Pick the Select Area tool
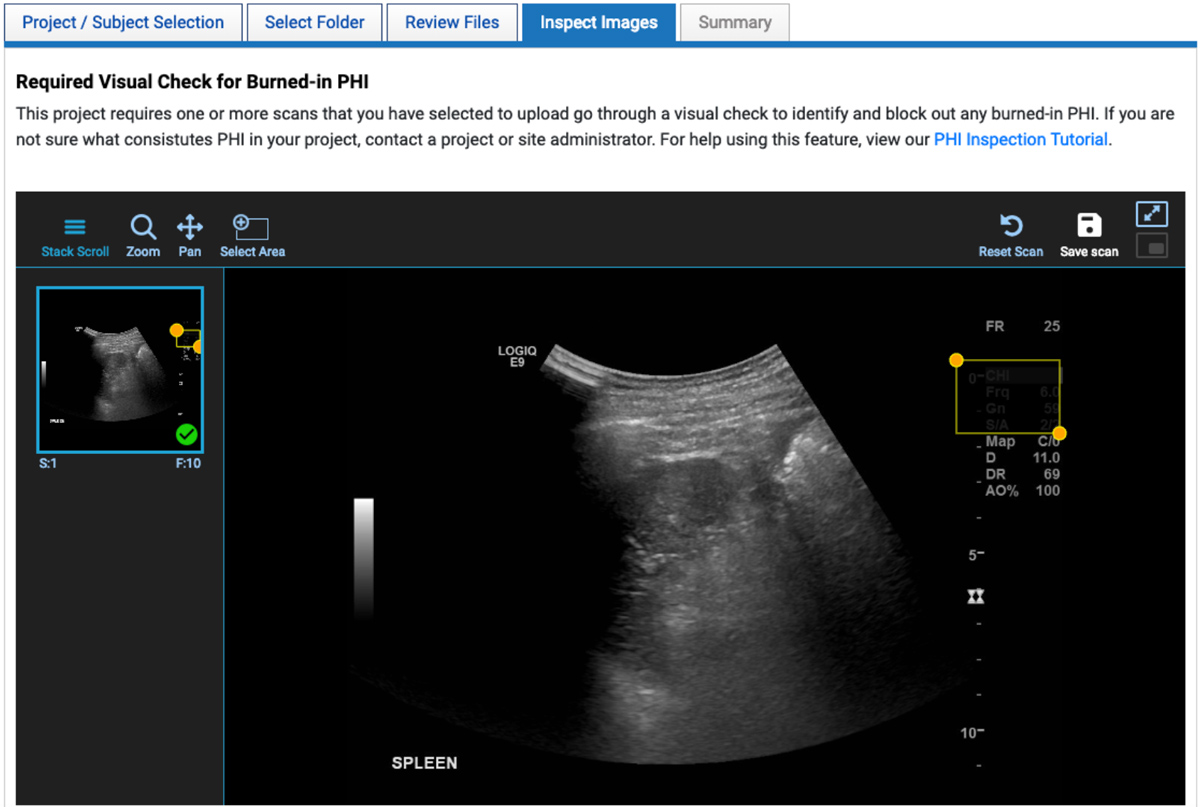This screenshot has height=807, width=1200. pyautogui.click(x=252, y=237)
